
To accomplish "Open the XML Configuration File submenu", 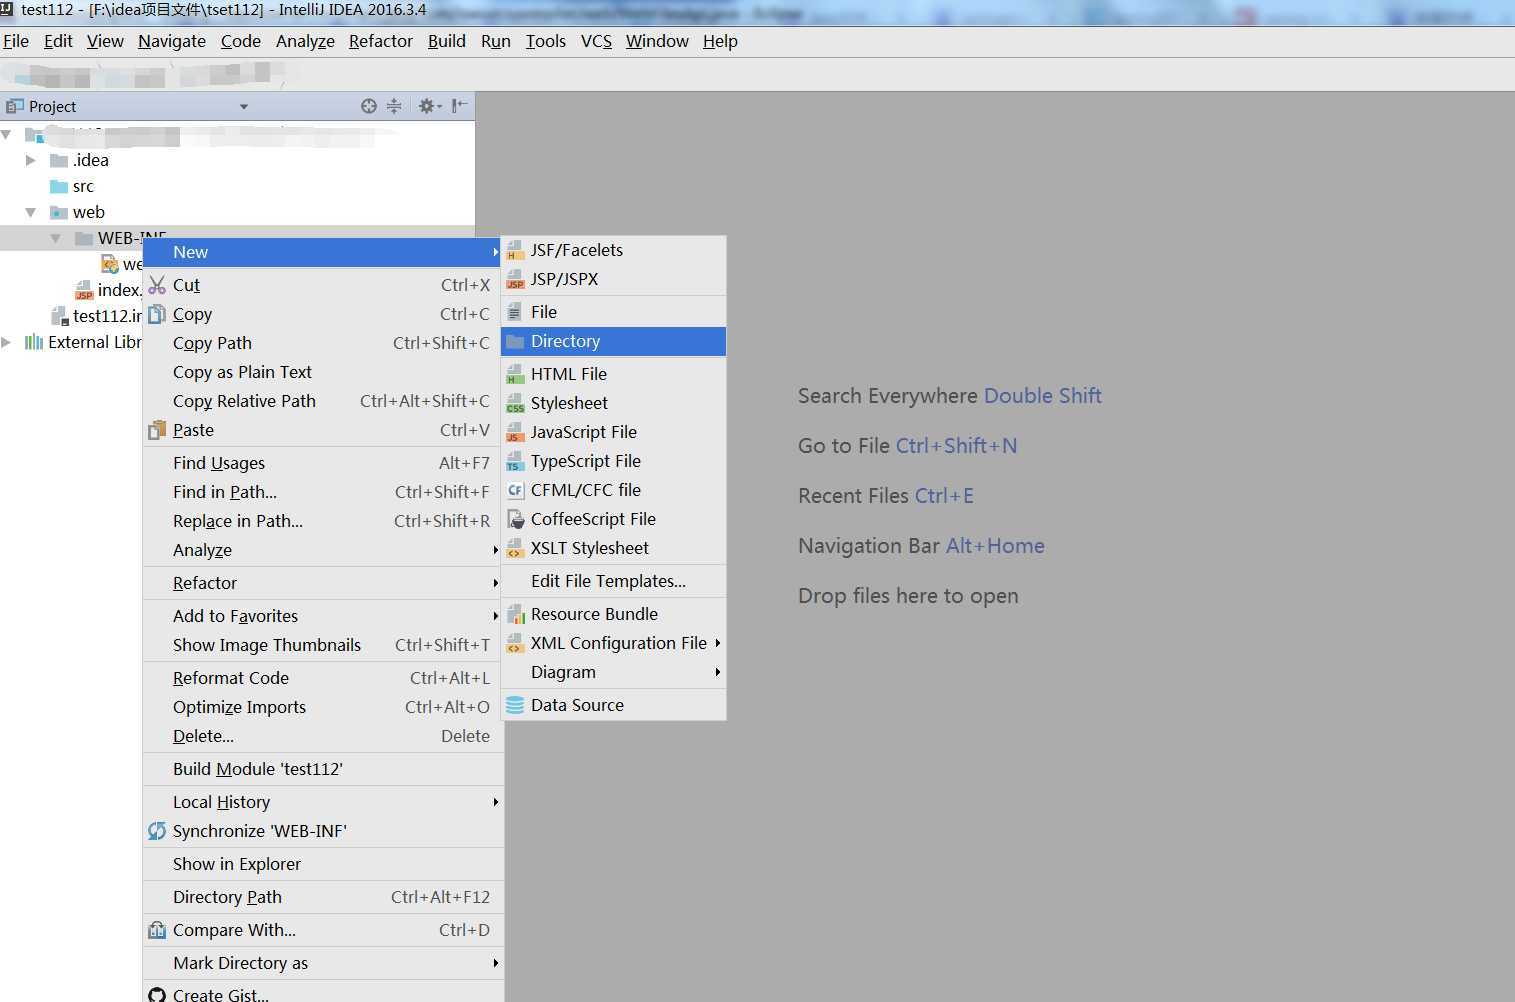I will pyautogui.click(x=613, y=643).
